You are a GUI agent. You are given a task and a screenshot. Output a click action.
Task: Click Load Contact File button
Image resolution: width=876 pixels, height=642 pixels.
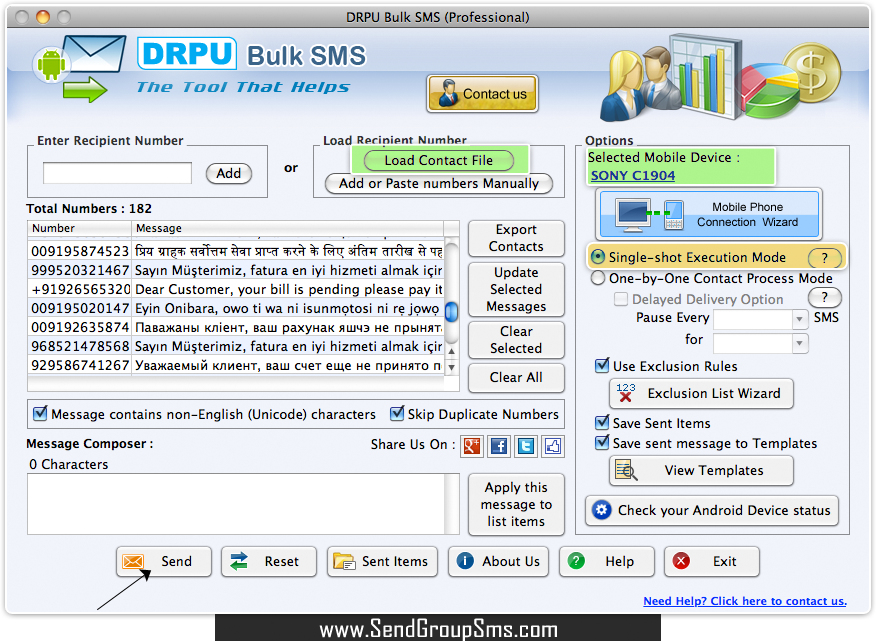[x=439, y=160]
